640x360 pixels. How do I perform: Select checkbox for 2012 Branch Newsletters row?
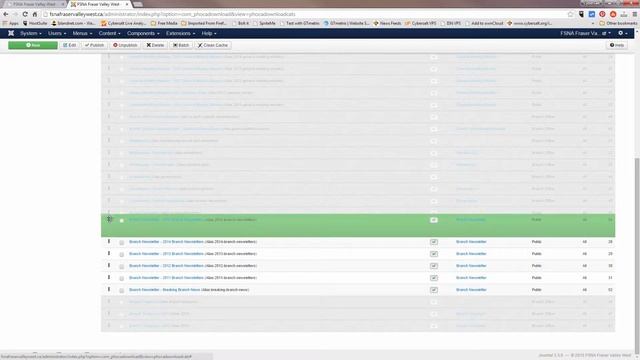[122, 266]
